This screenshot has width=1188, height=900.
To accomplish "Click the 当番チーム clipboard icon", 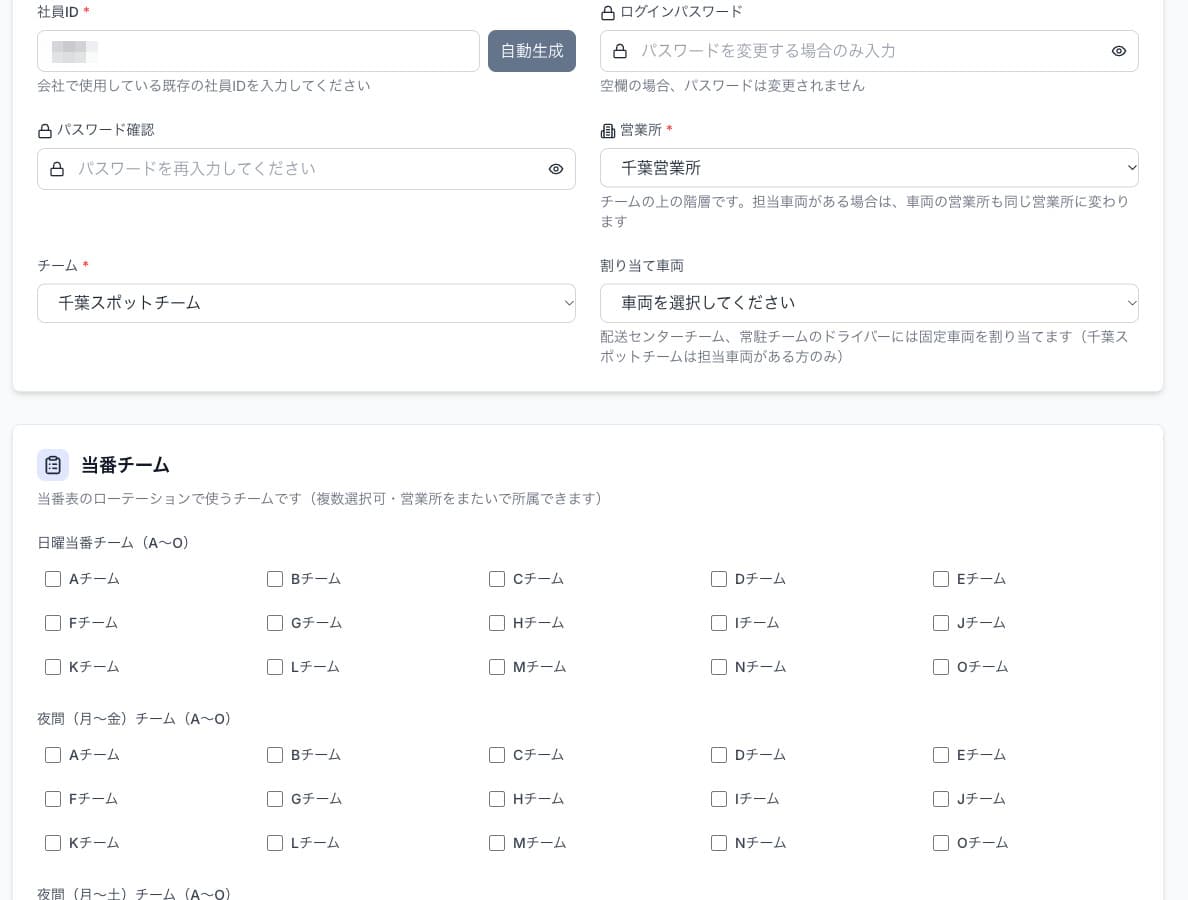I will 53,465.
